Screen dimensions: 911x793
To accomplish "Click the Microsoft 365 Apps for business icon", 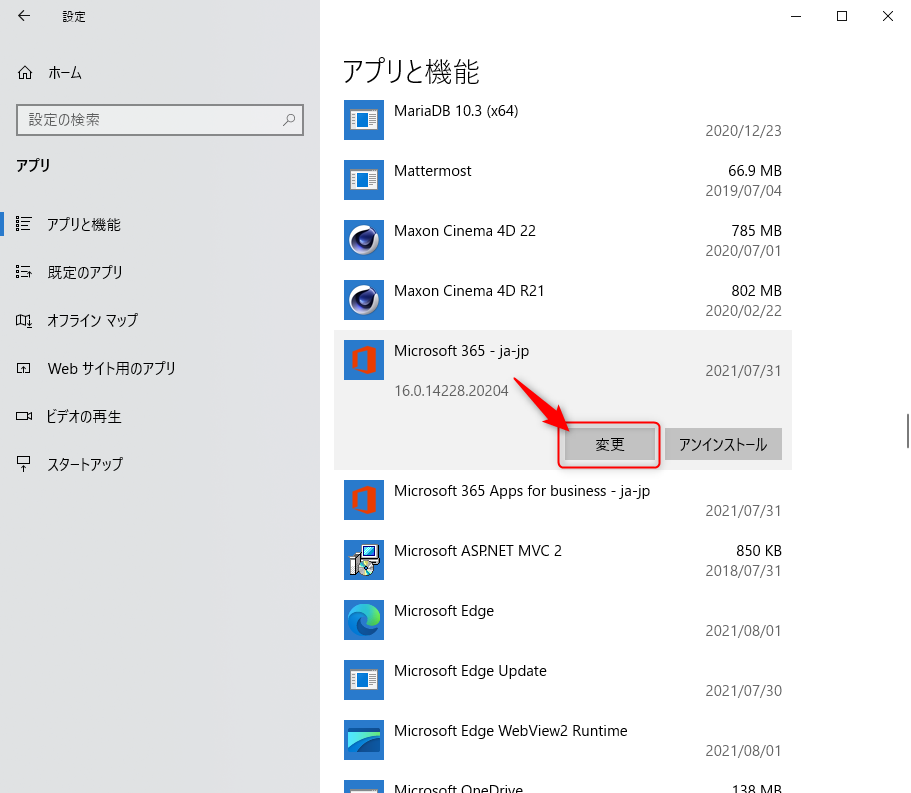I will tap(364, 500).
